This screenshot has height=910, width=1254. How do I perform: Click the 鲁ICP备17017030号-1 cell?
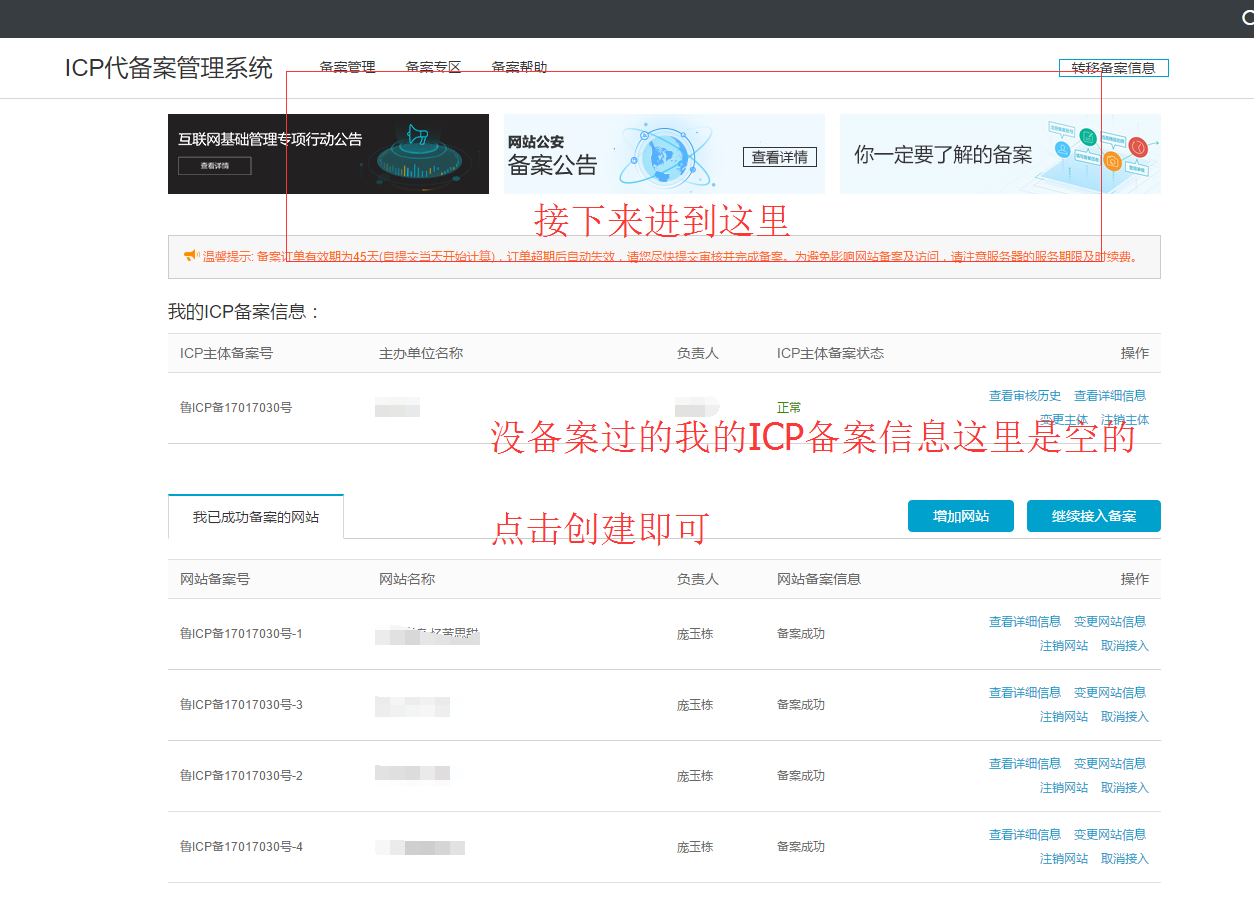pyautogui.click(x=241, y=634)
